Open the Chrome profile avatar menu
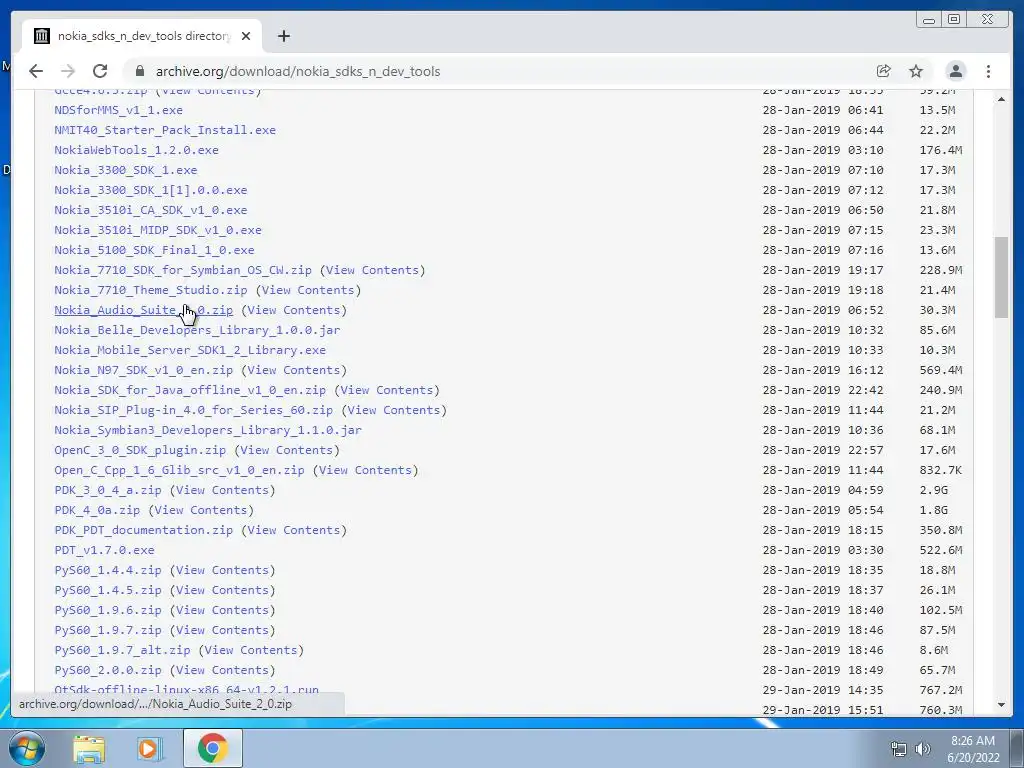1024x768 pixels. (955, 71)
